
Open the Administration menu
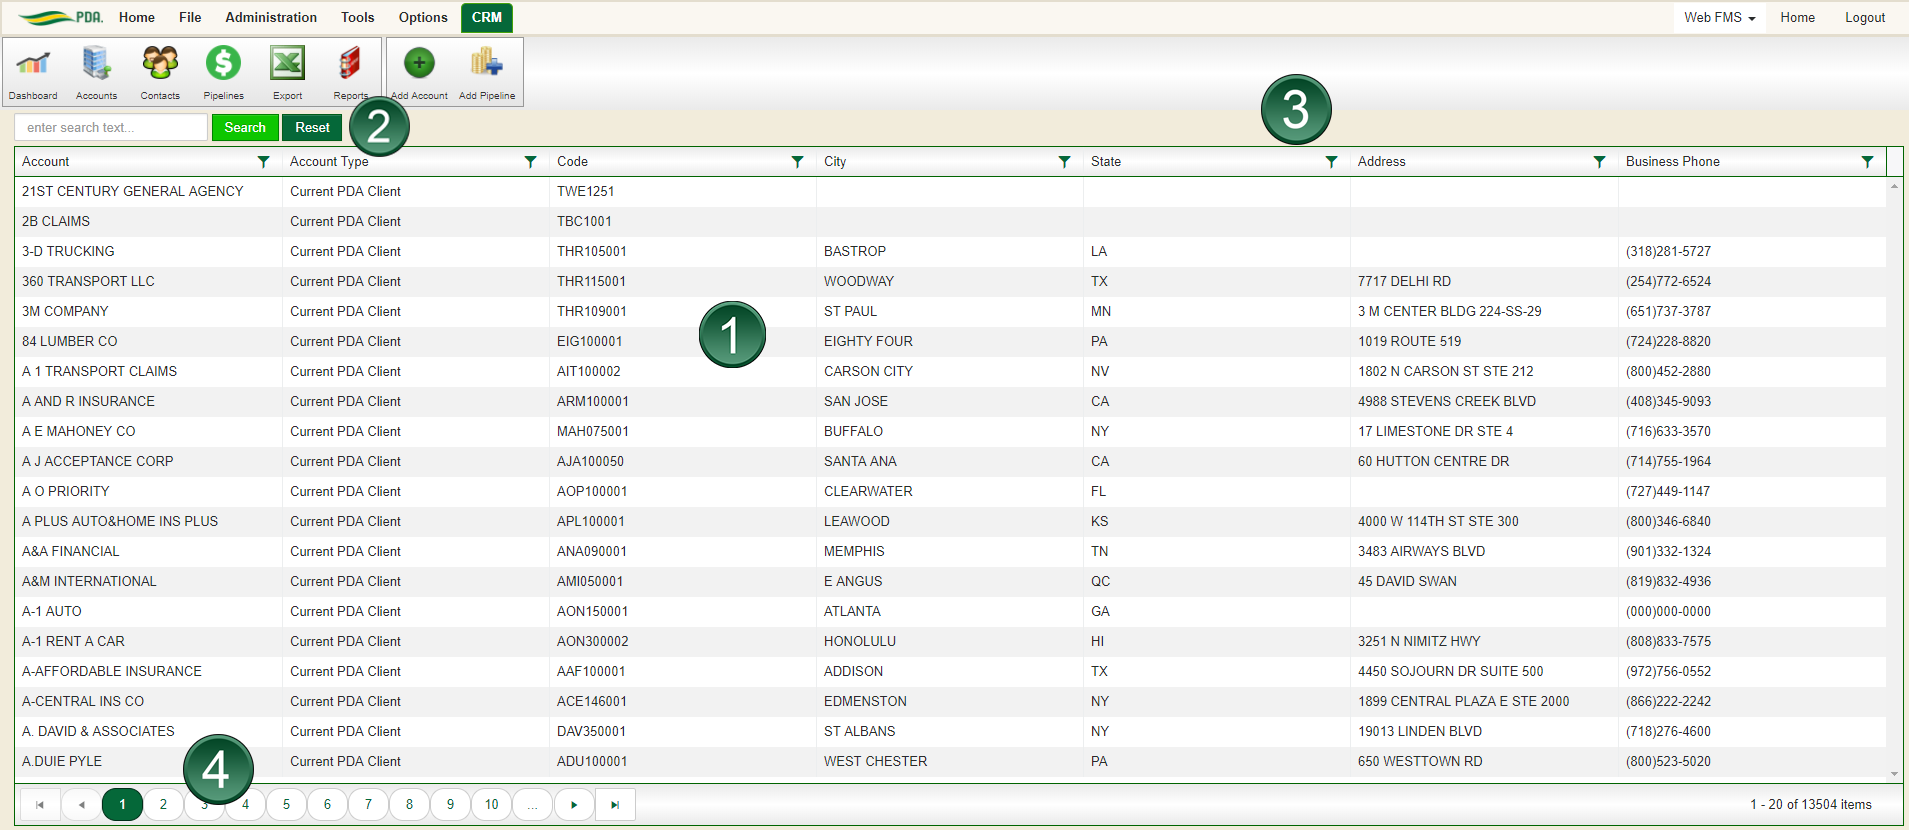(x=271, y=17)
